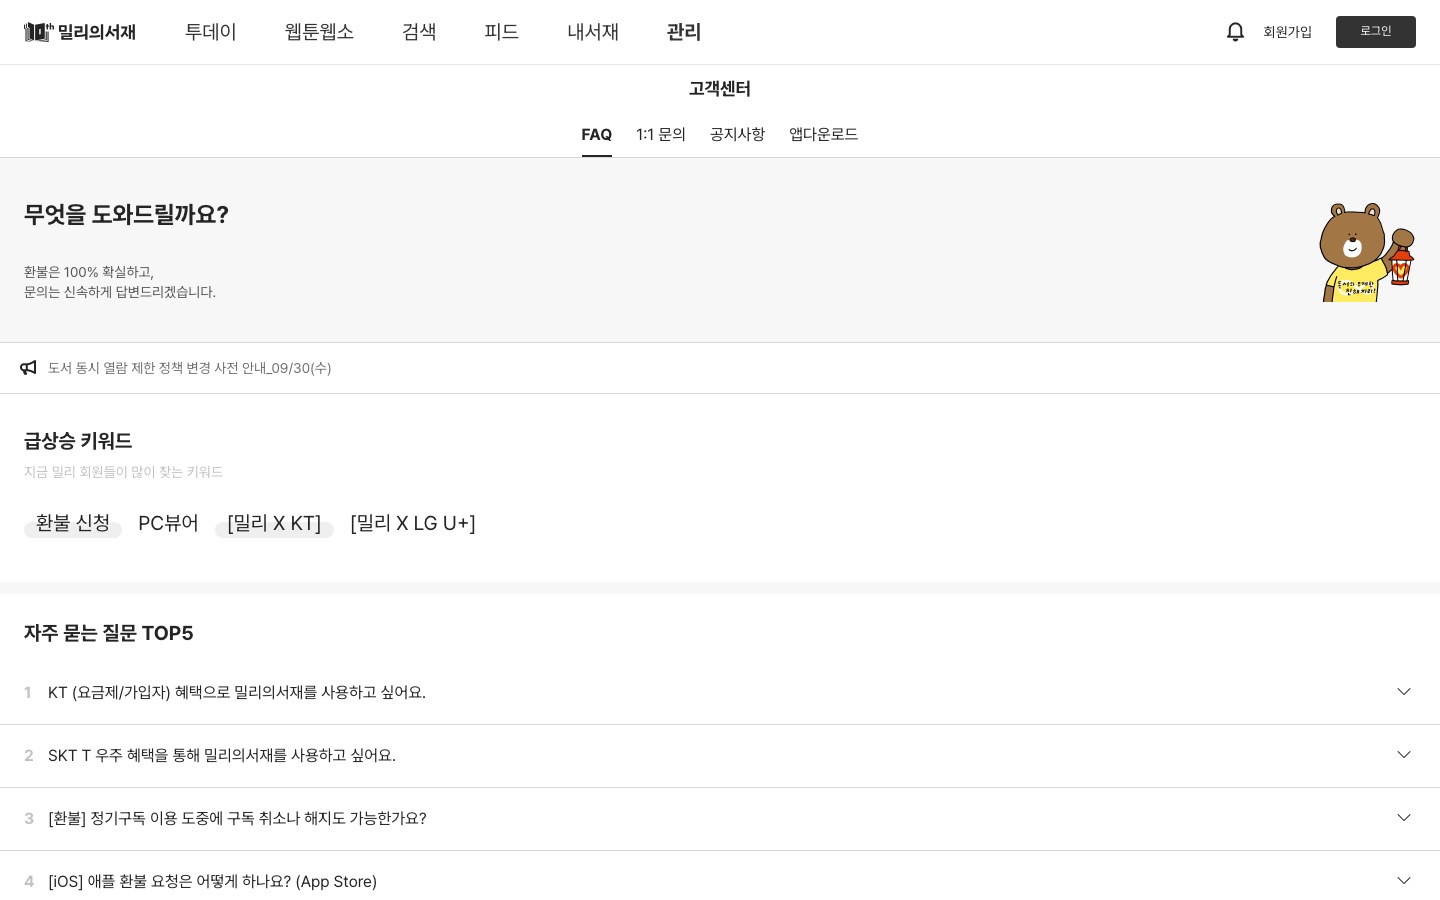Select the FAQ tab
Viewport: 1440px width, 900px height.
597,135
